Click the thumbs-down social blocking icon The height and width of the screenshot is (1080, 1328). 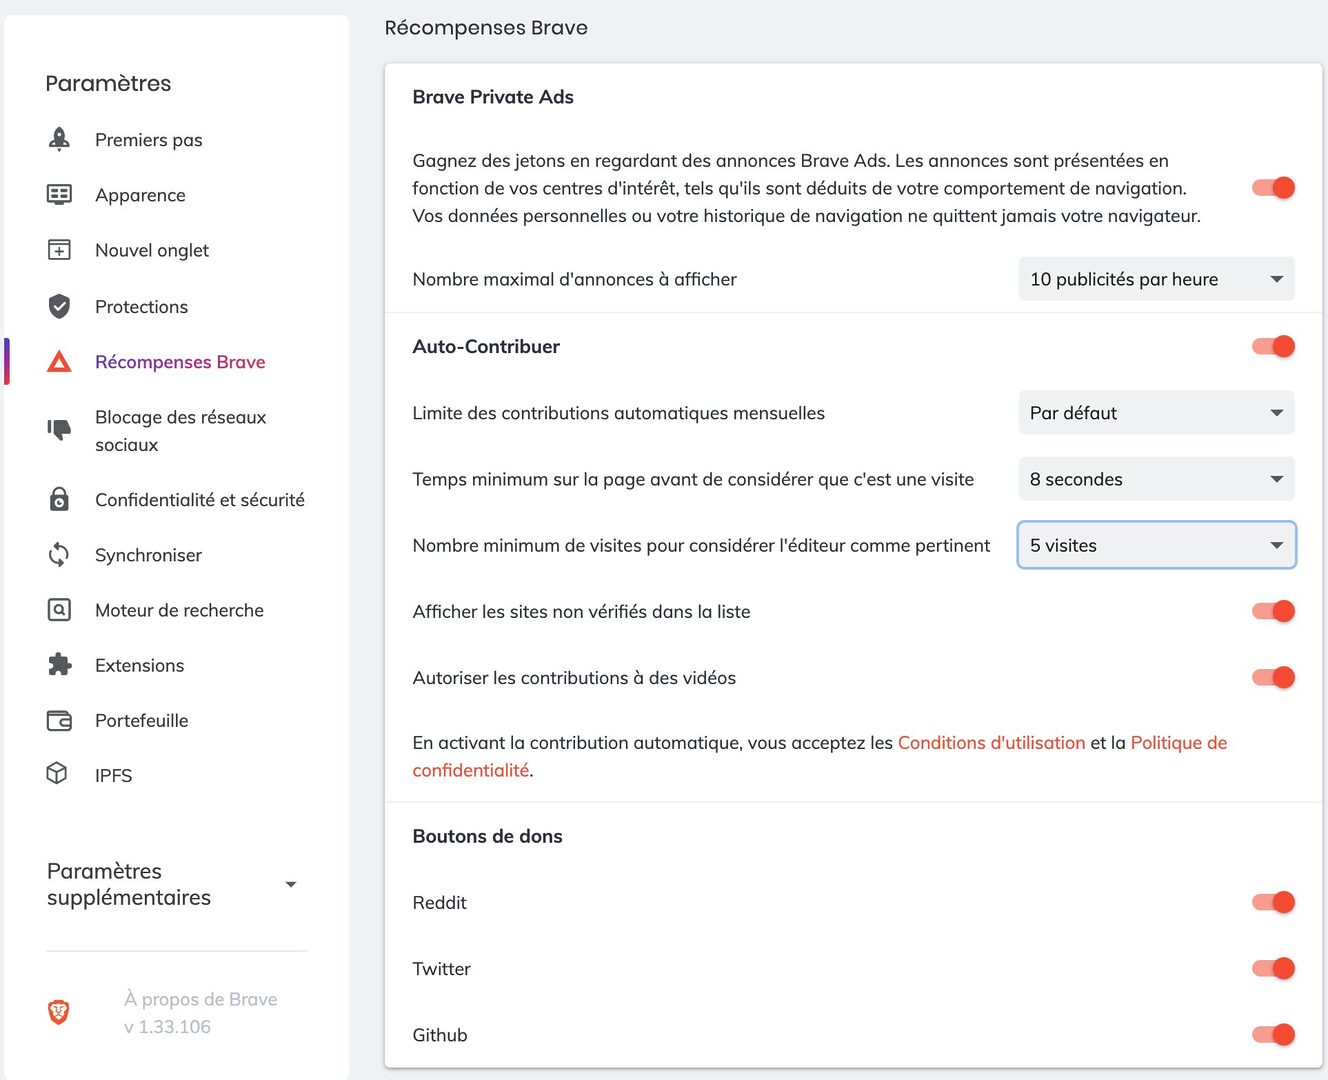click(x=59, y=430)
